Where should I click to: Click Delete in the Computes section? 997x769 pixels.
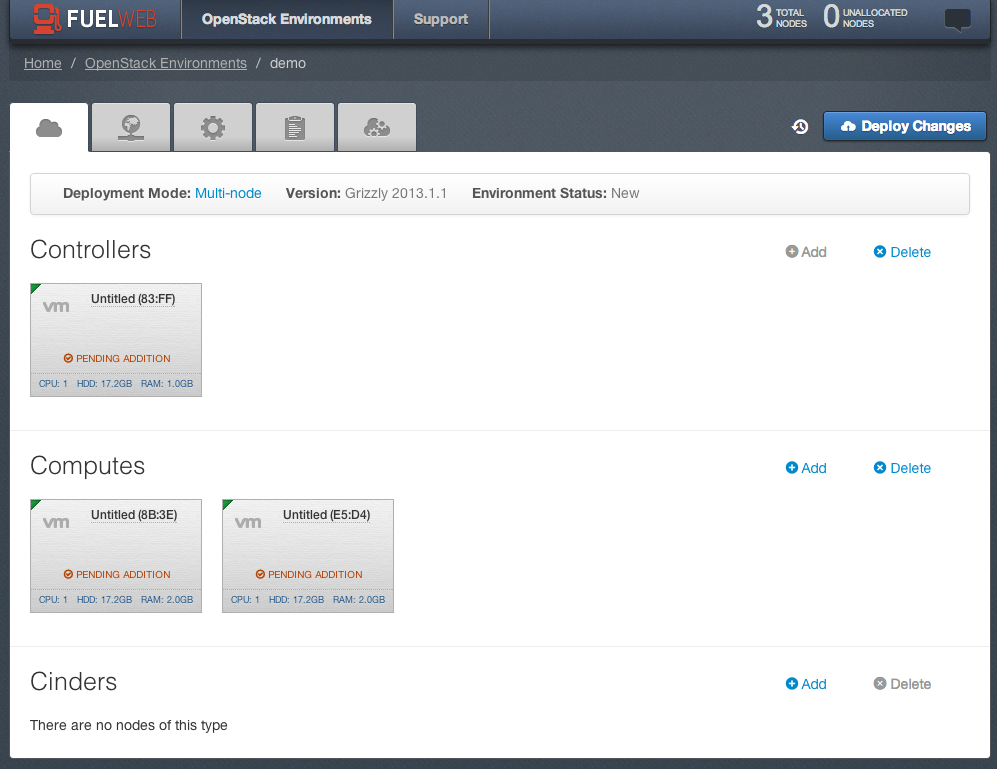[902, 468]
